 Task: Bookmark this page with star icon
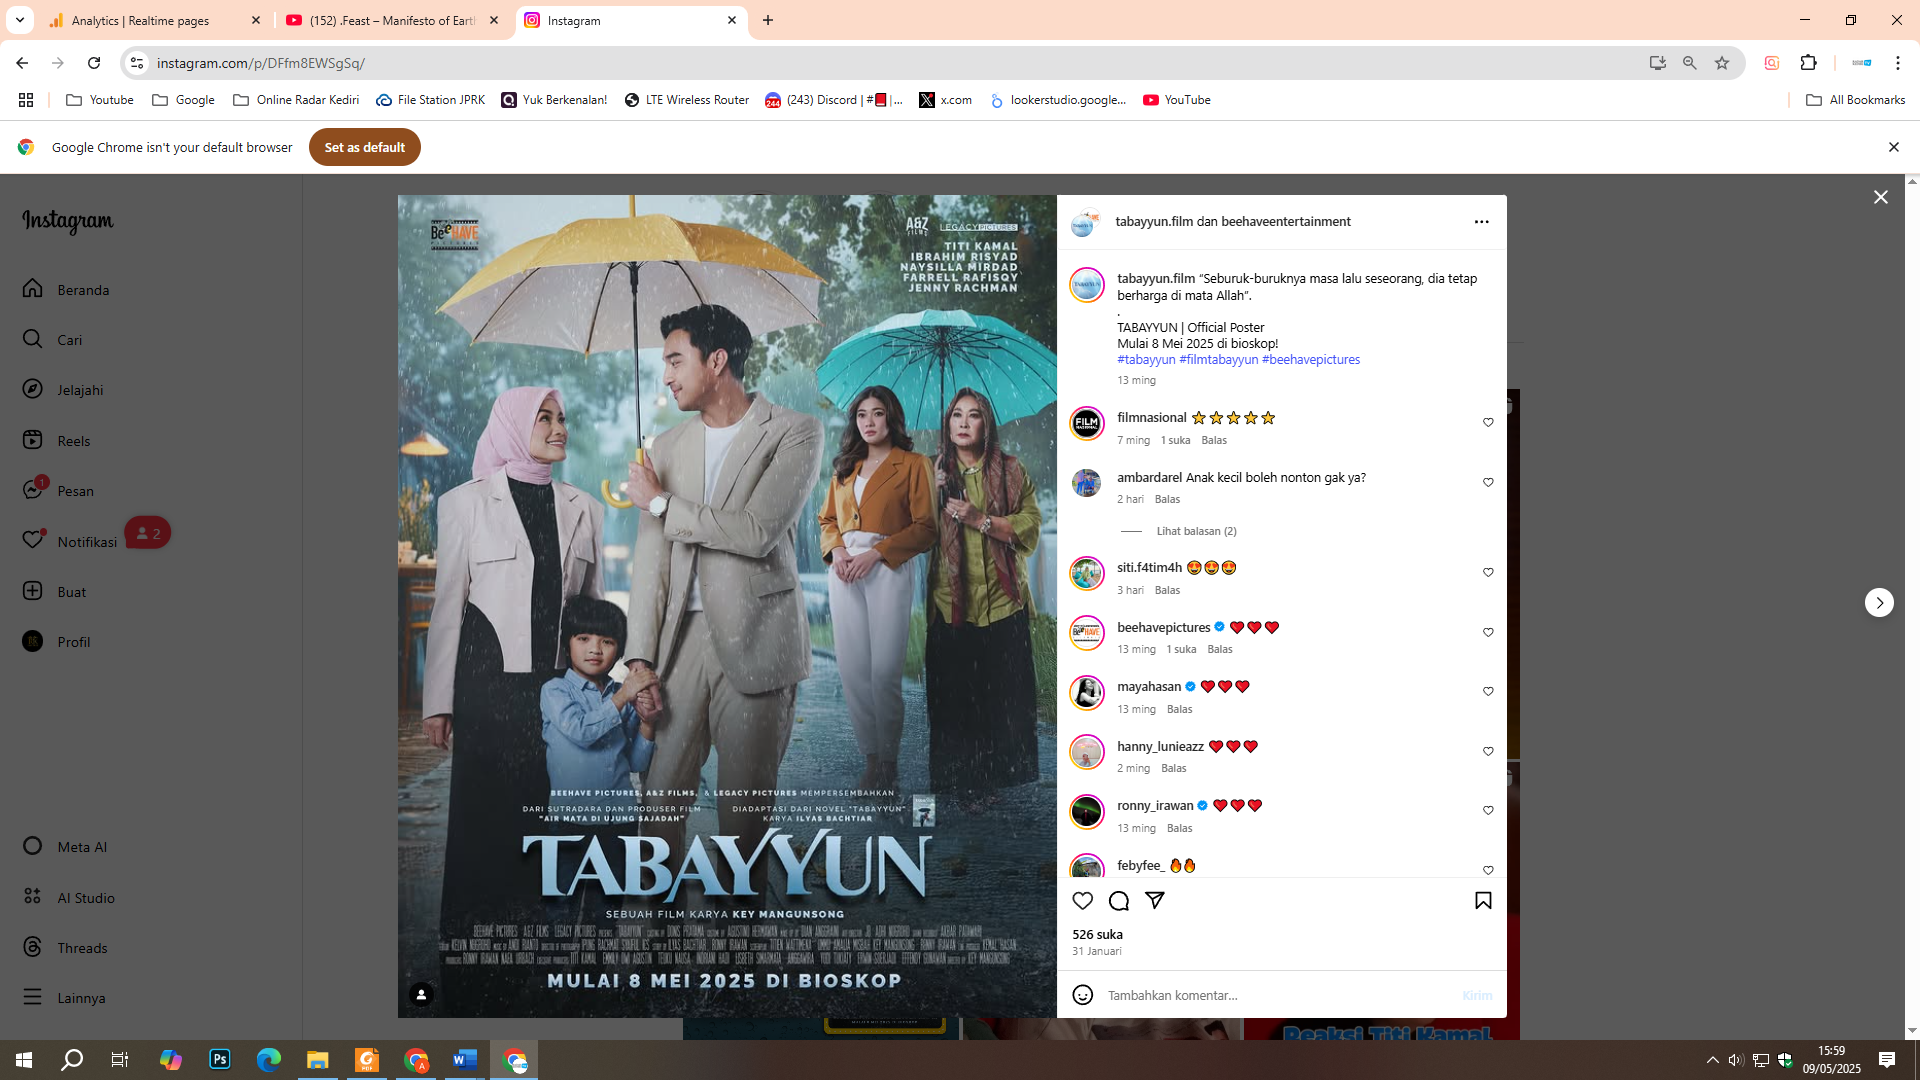point(1722,63)
